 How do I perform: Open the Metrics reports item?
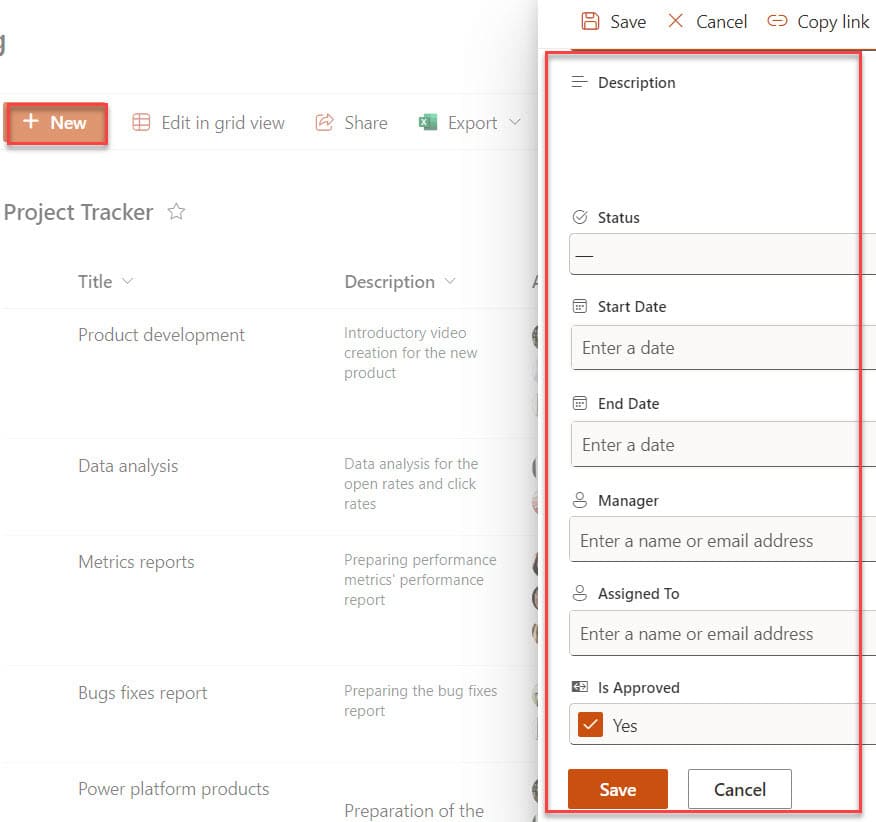click(136, 562)
